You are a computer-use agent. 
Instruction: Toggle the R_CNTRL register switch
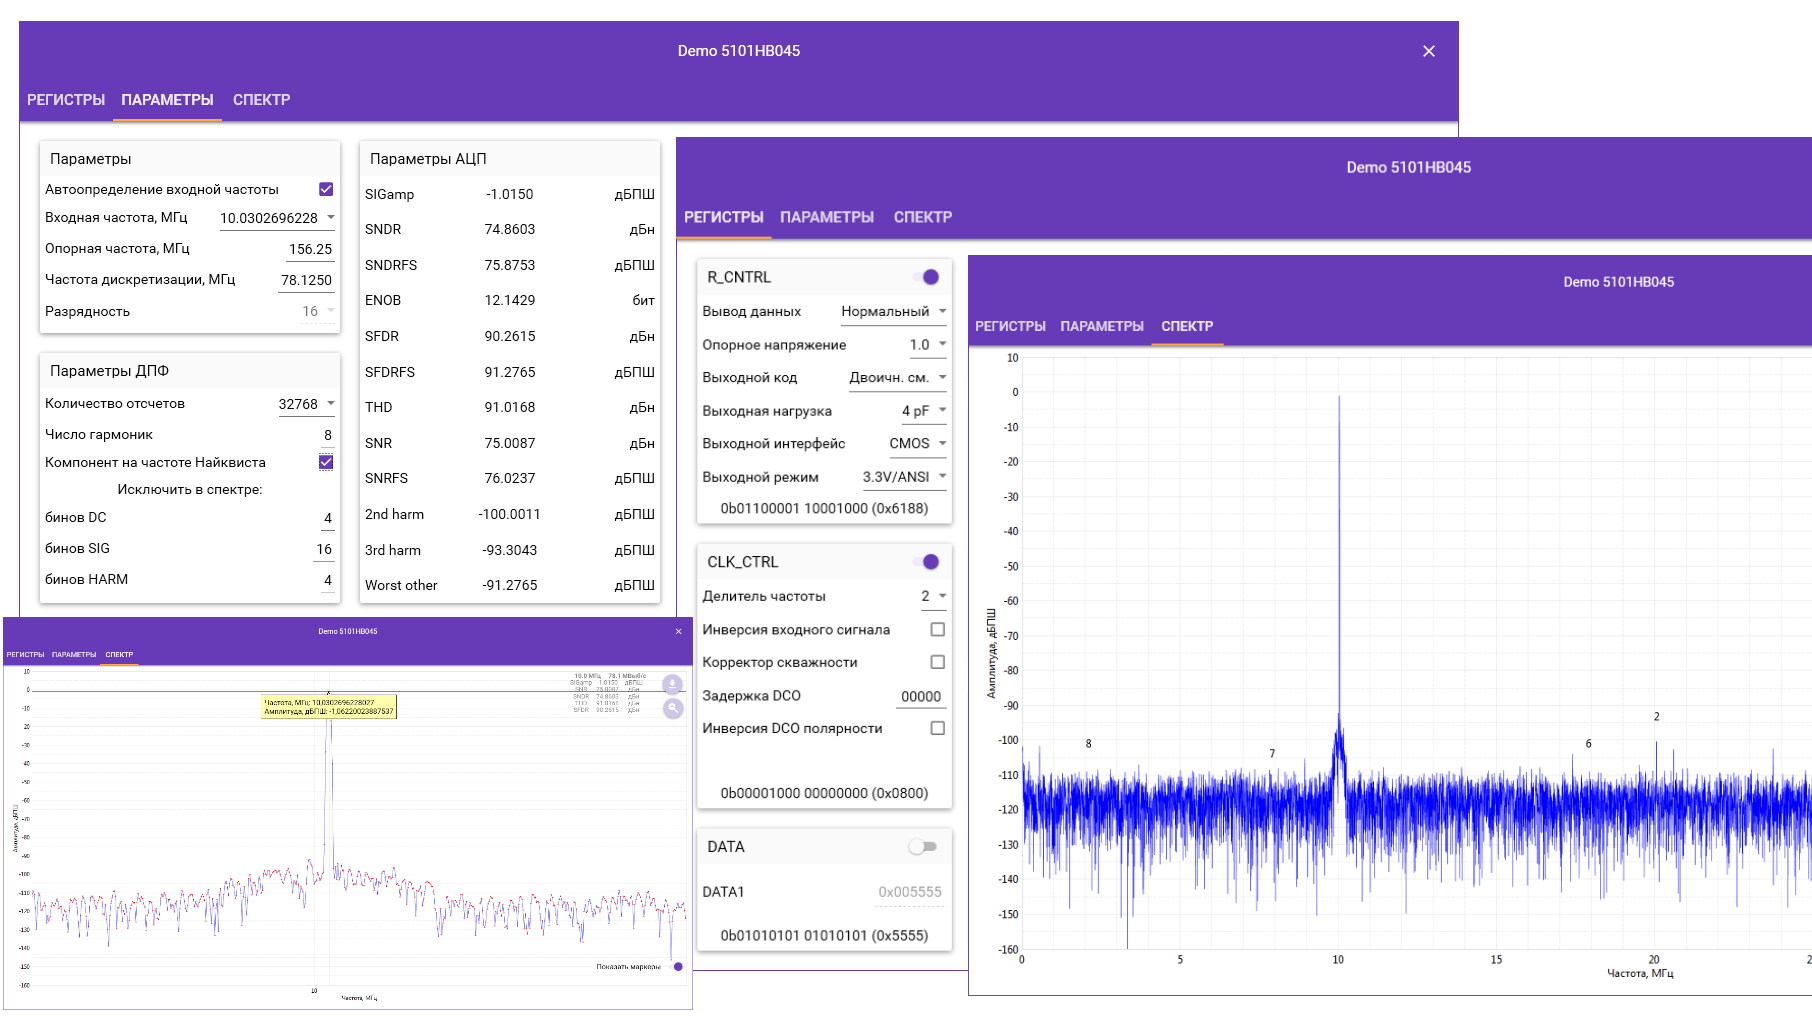point(926,277)
